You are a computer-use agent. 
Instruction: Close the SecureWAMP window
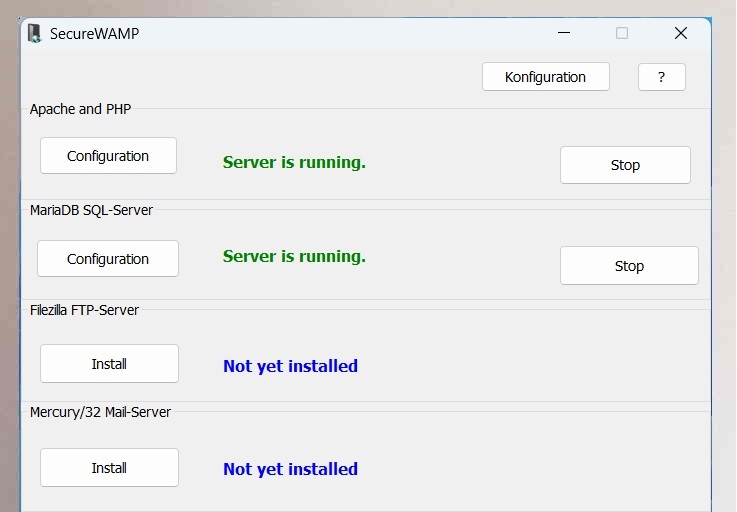[x=681, y=33]
